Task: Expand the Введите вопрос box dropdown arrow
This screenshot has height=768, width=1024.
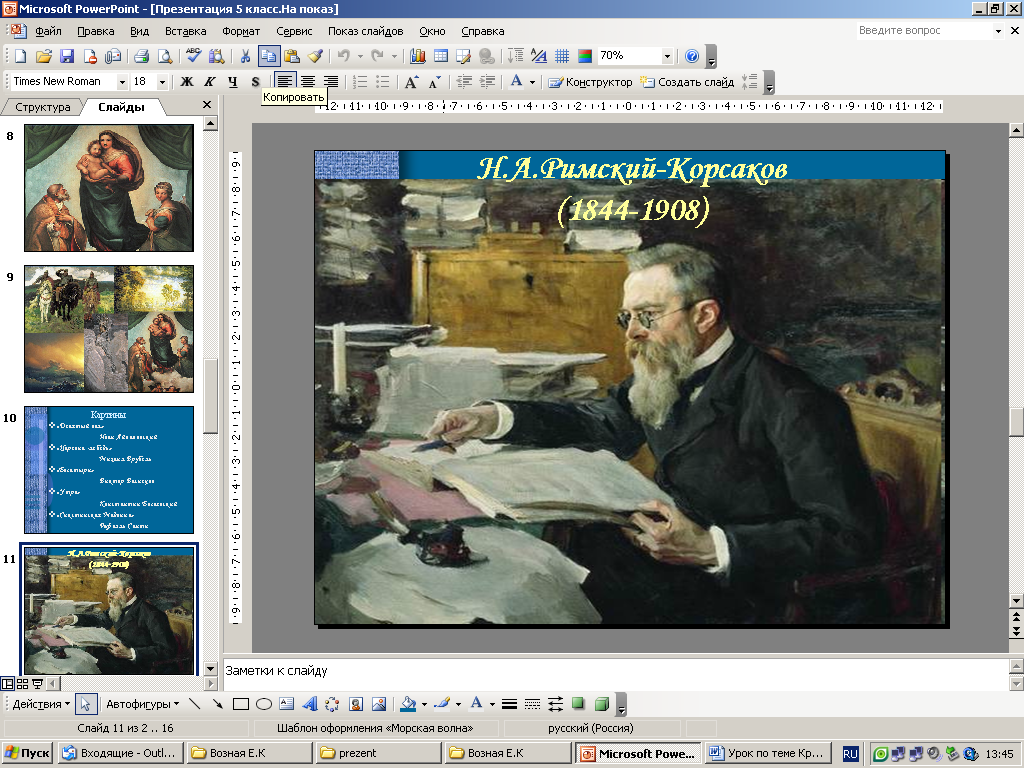Action: [998, 31]
